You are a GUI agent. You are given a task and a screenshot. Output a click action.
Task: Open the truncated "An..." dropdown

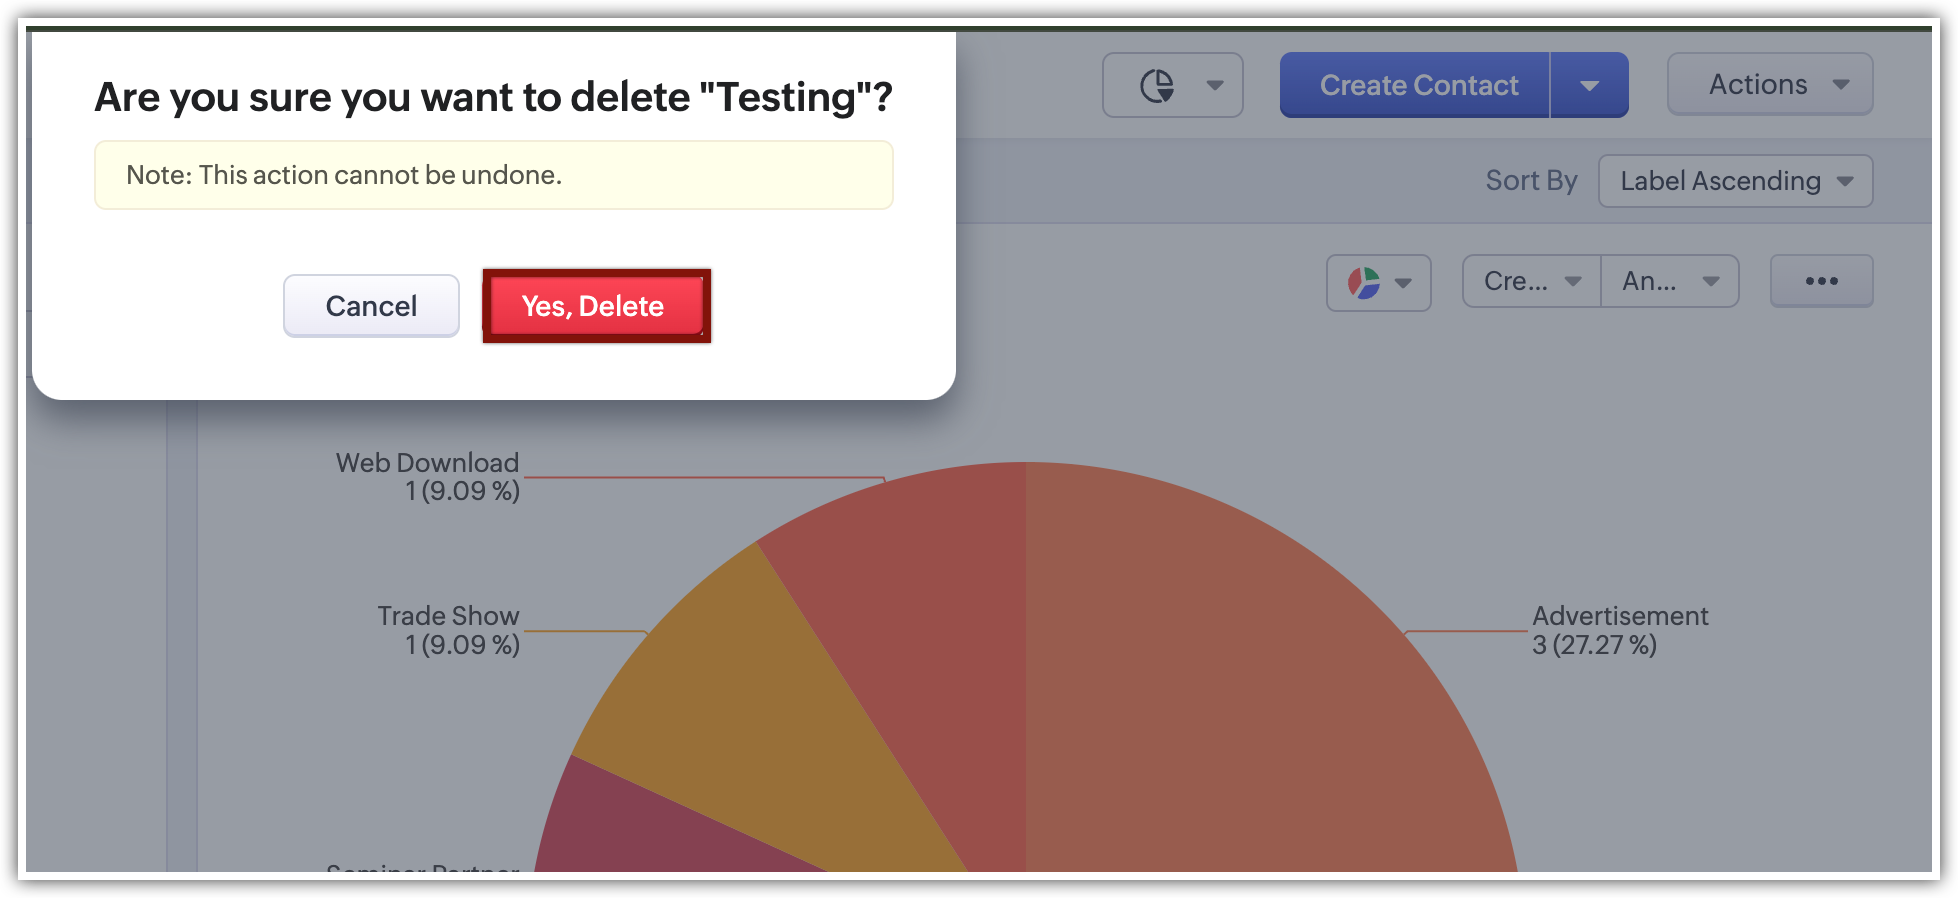(x=1669, y=282)
